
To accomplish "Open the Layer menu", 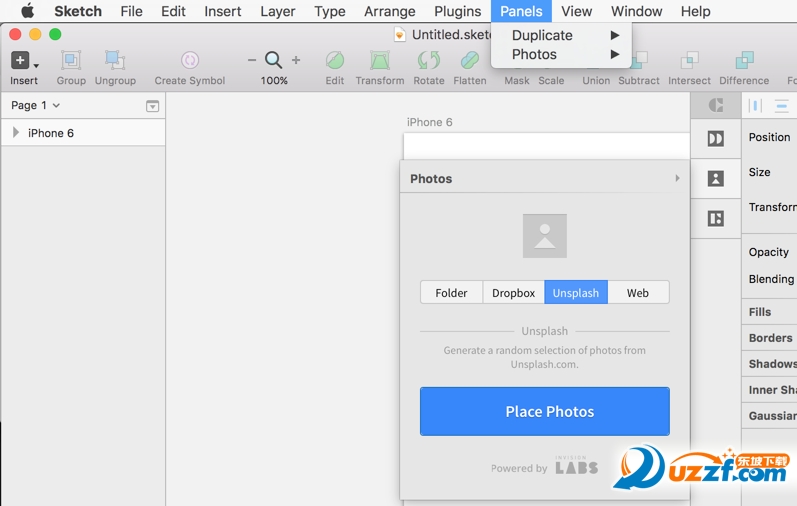I will [x=278, y=11].
